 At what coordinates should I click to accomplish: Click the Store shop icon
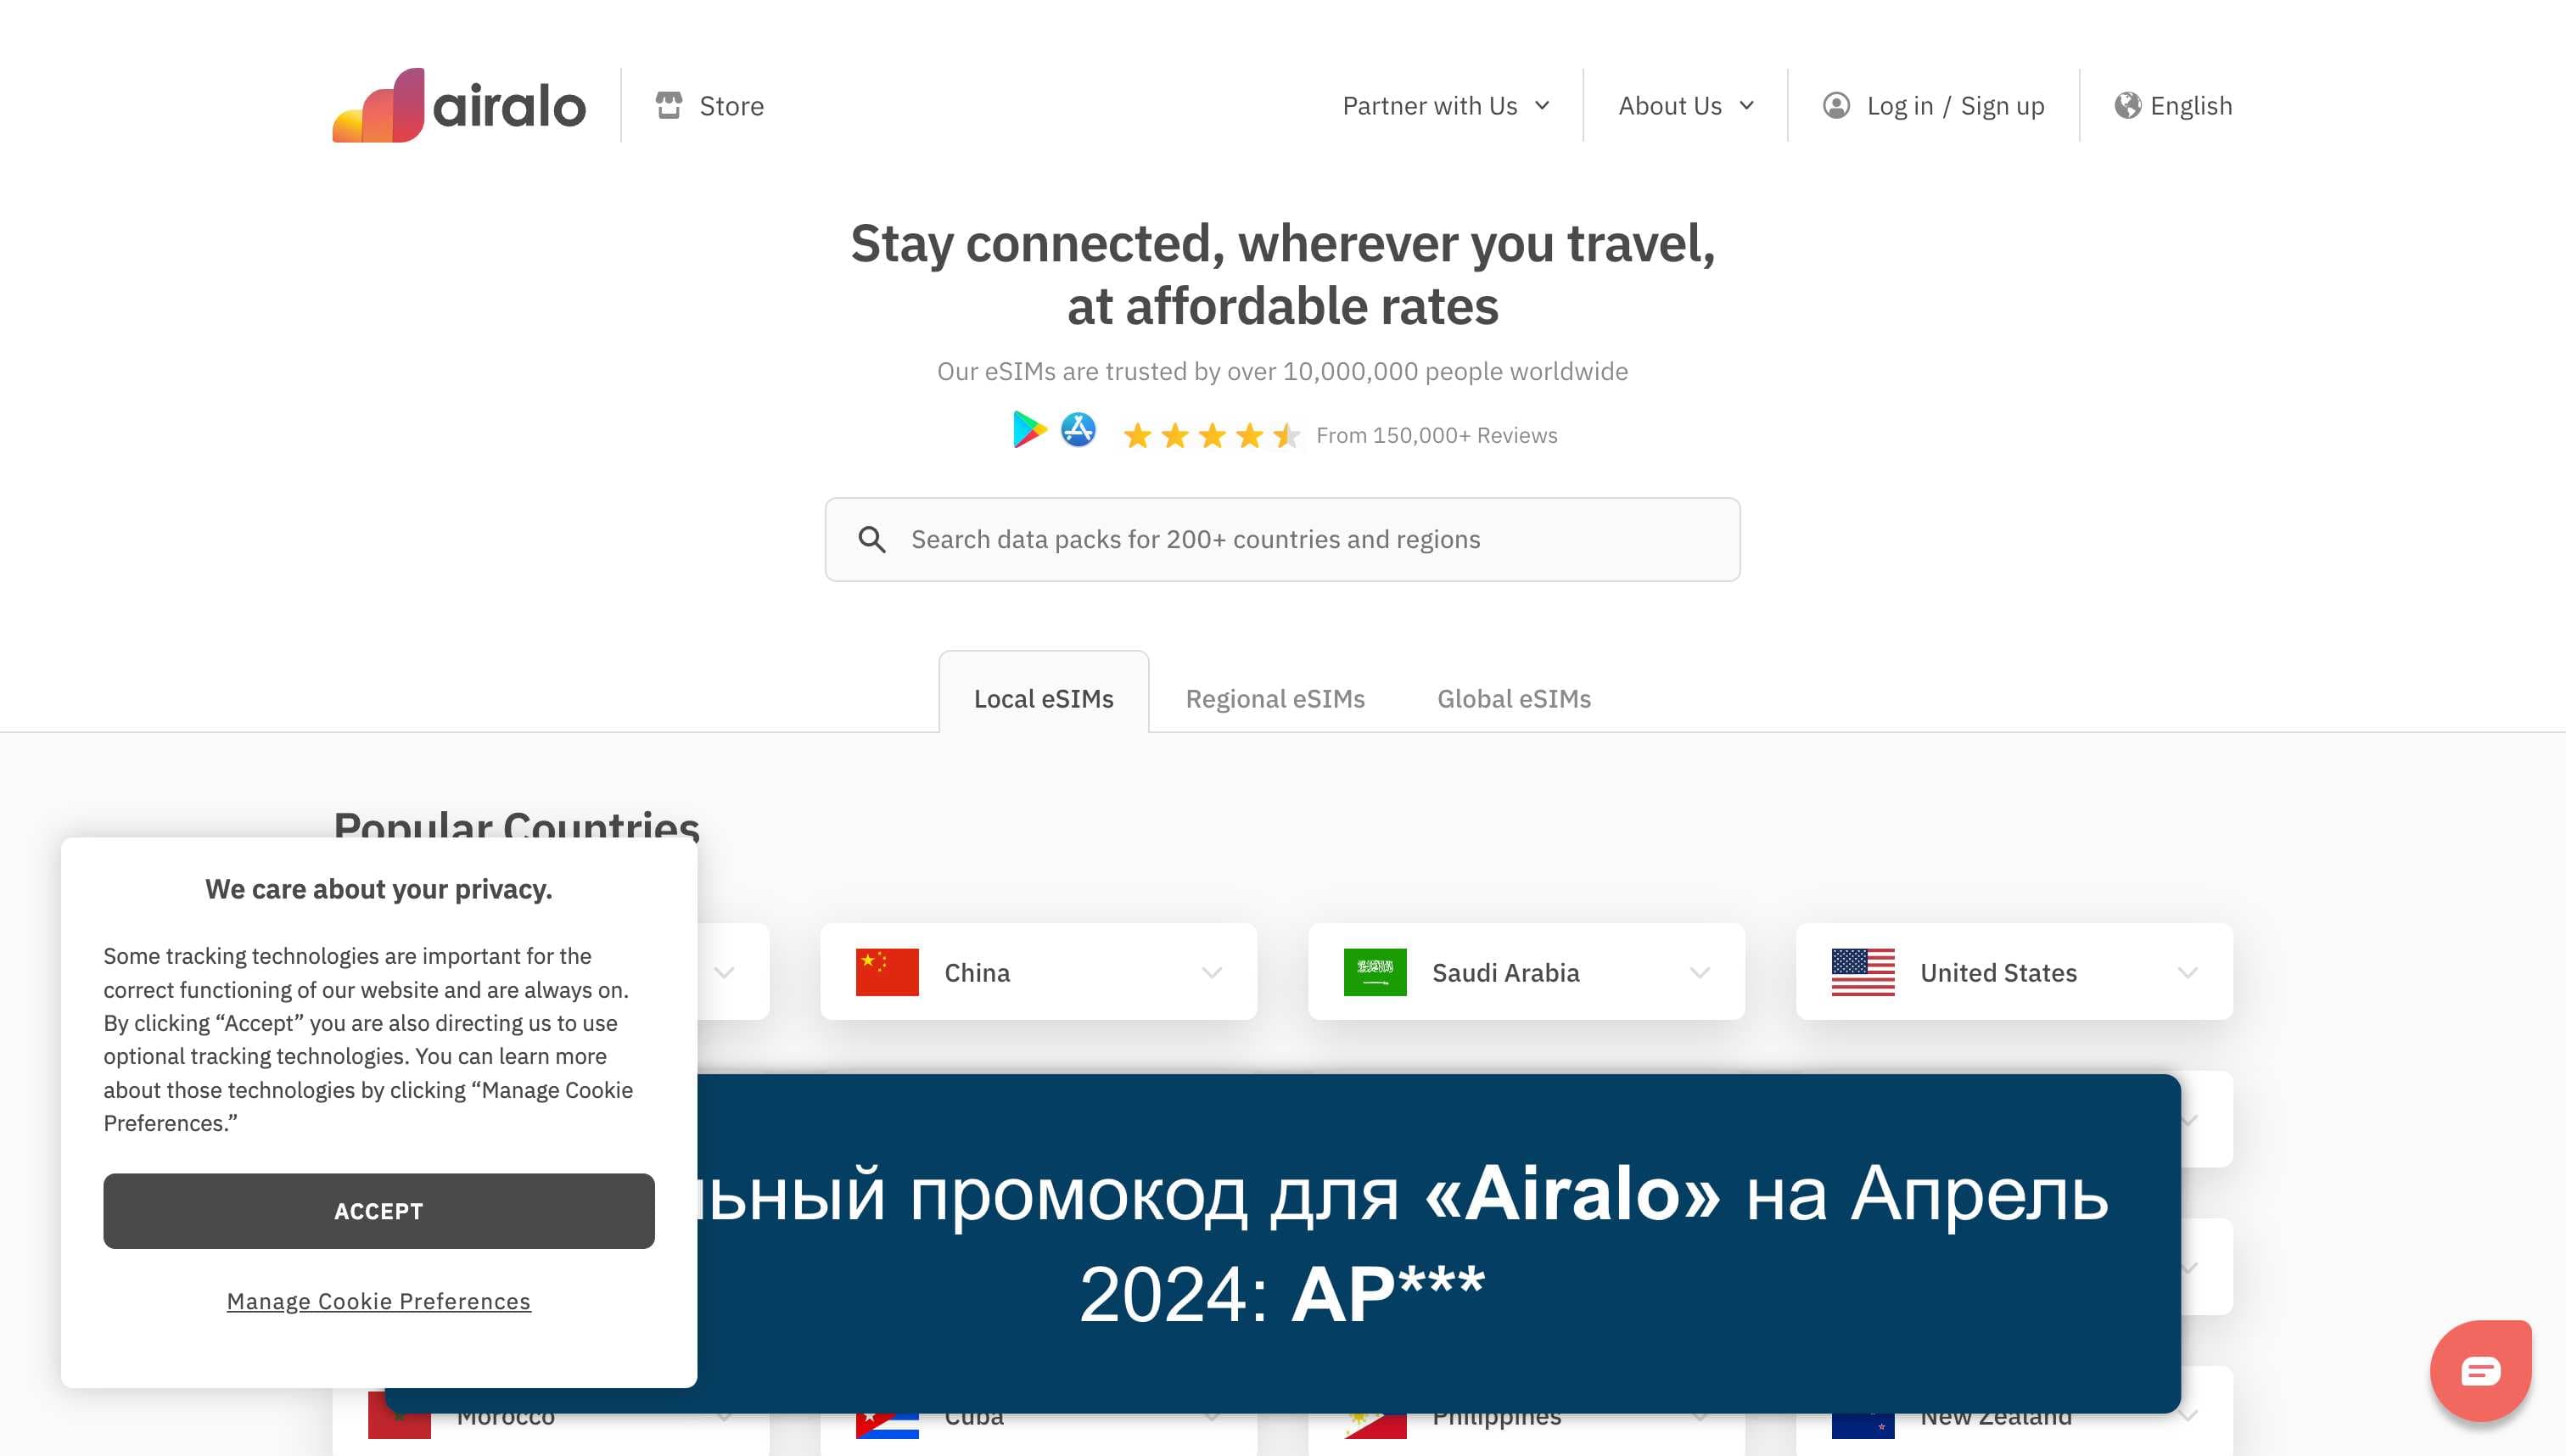coord(669,105)
